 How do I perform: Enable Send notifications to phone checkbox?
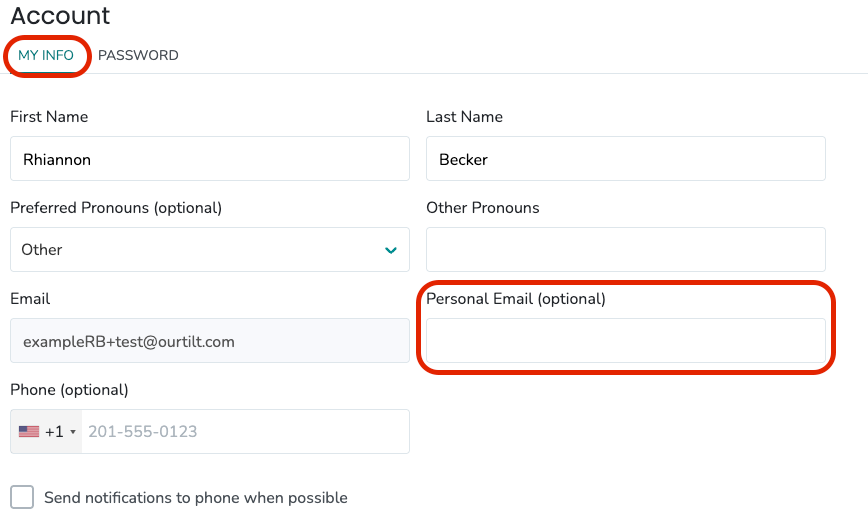[x=22, y=497]
